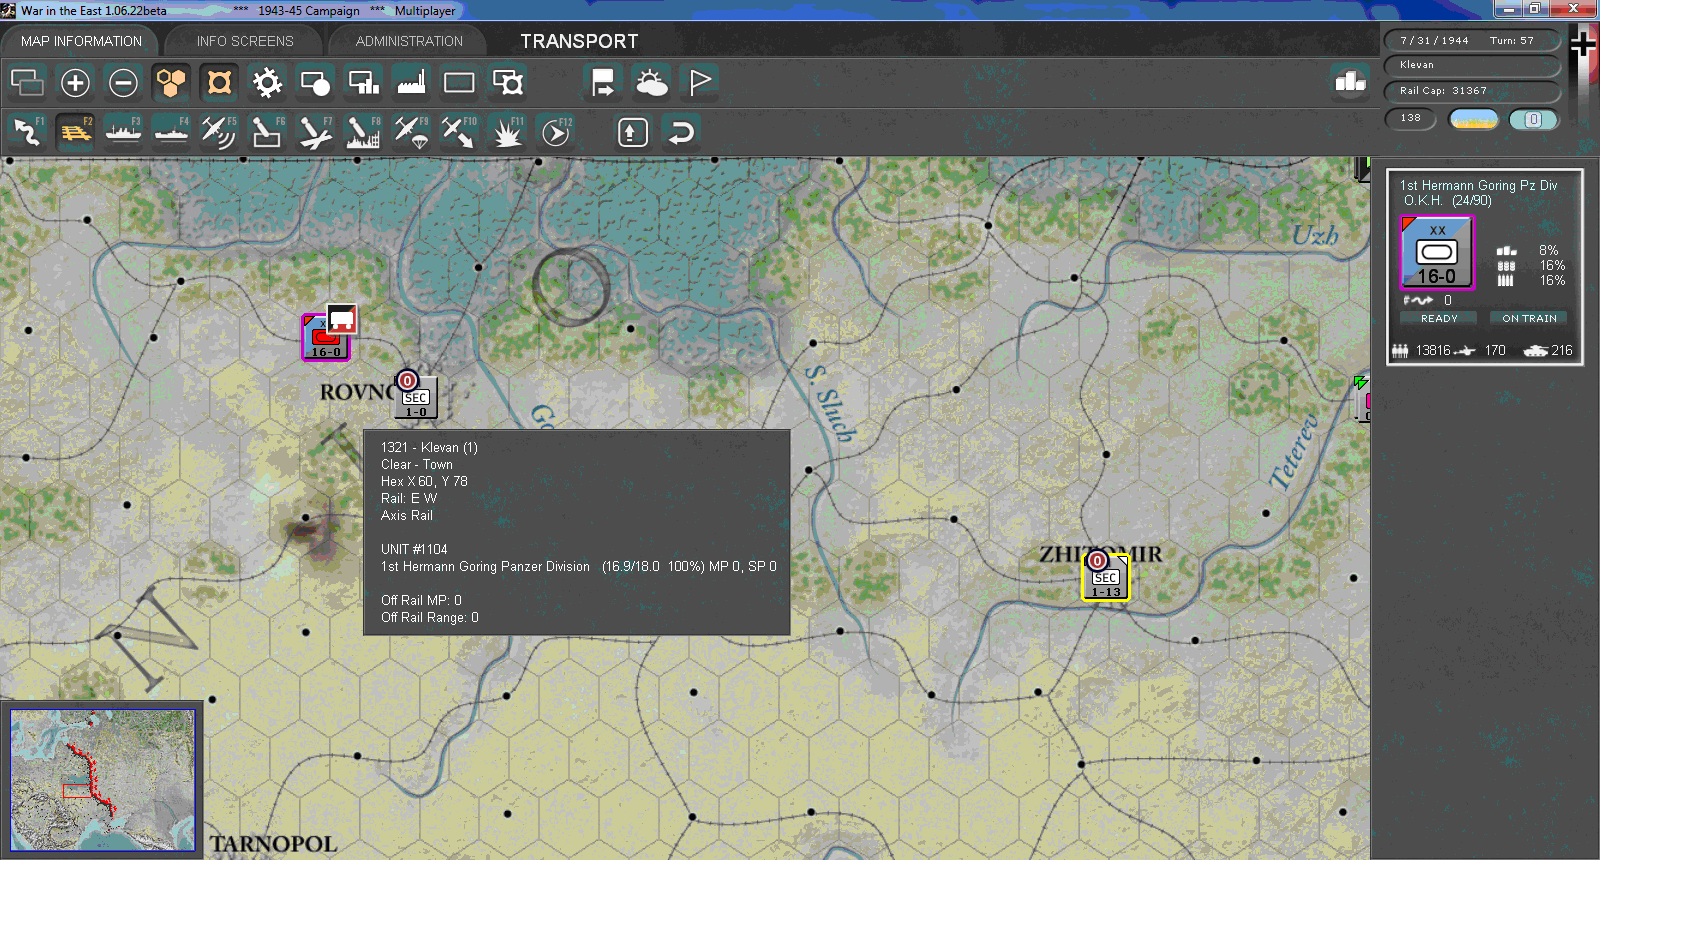Click the clear-weather terrain indicator pill
The height and width of the screenshot is (936, 1706).
1474,119
